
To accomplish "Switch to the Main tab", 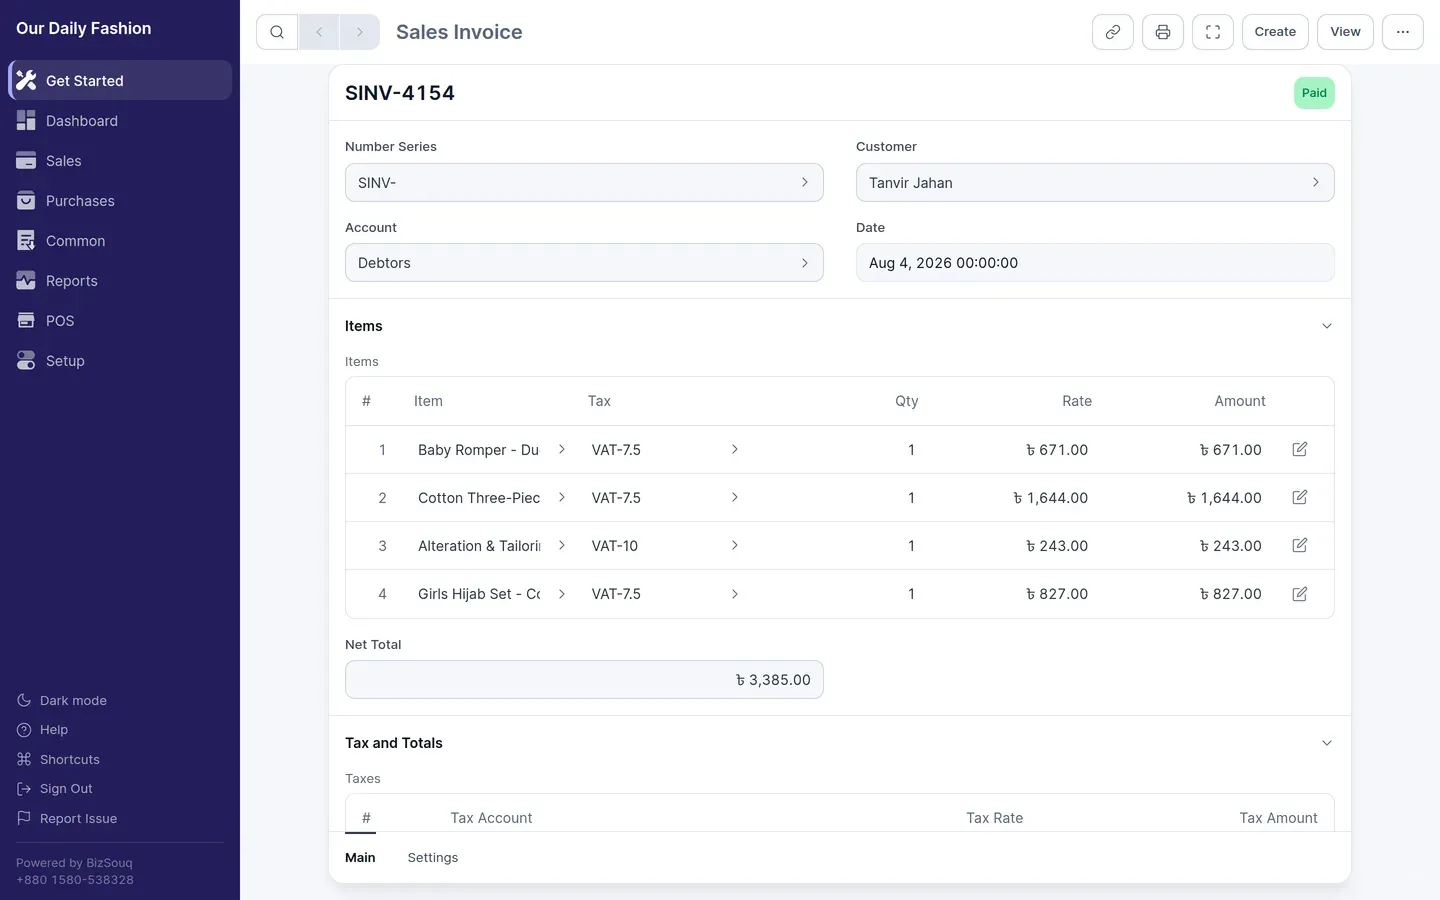I will [x=360, y=858].
